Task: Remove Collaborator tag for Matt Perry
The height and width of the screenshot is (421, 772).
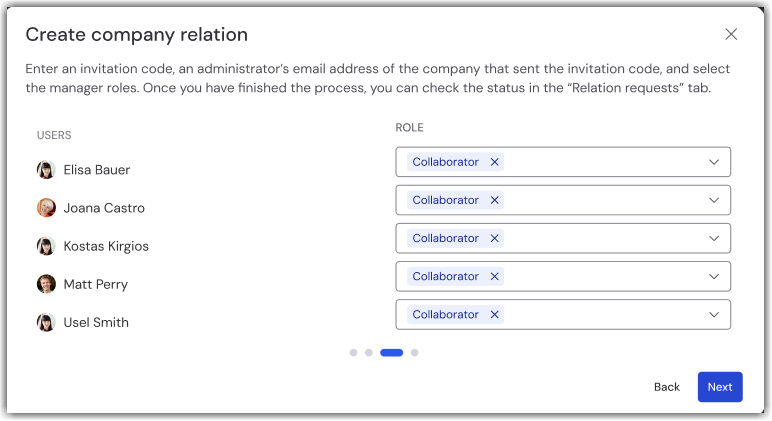Action: point(495,276)
